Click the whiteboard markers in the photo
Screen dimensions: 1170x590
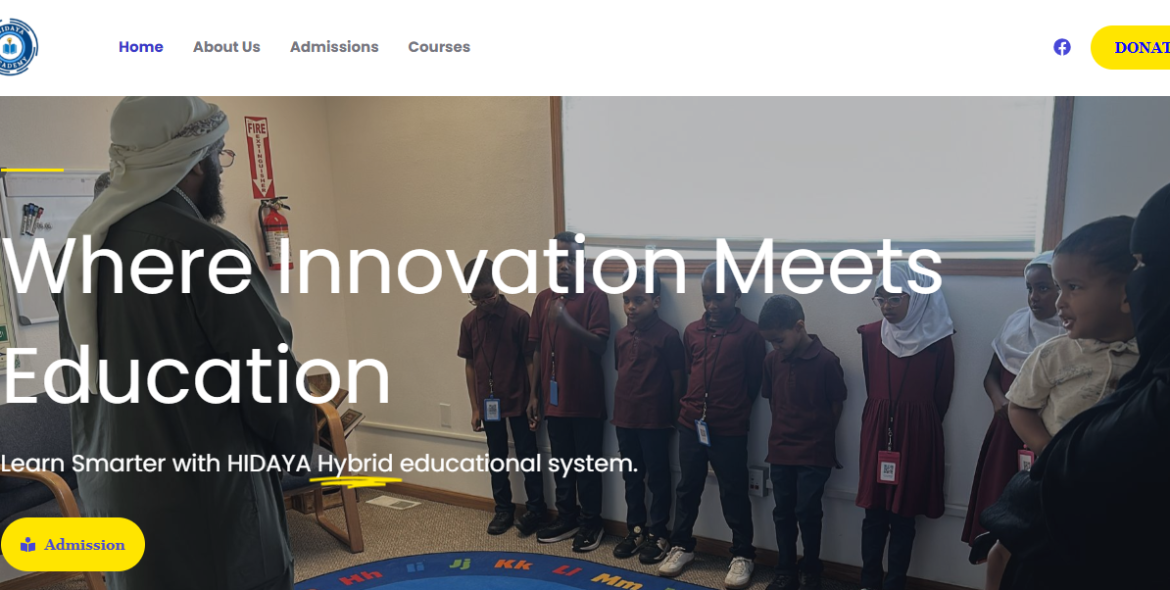point(31,219)
